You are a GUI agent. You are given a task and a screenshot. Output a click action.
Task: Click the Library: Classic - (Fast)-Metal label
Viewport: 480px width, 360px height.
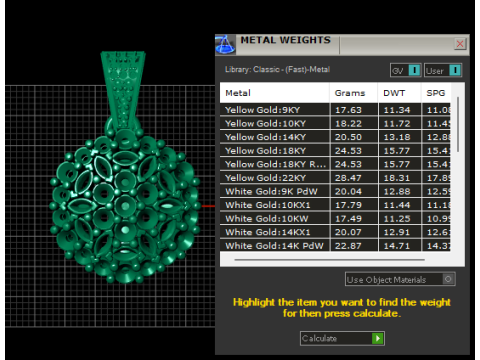tap(277, 69)
